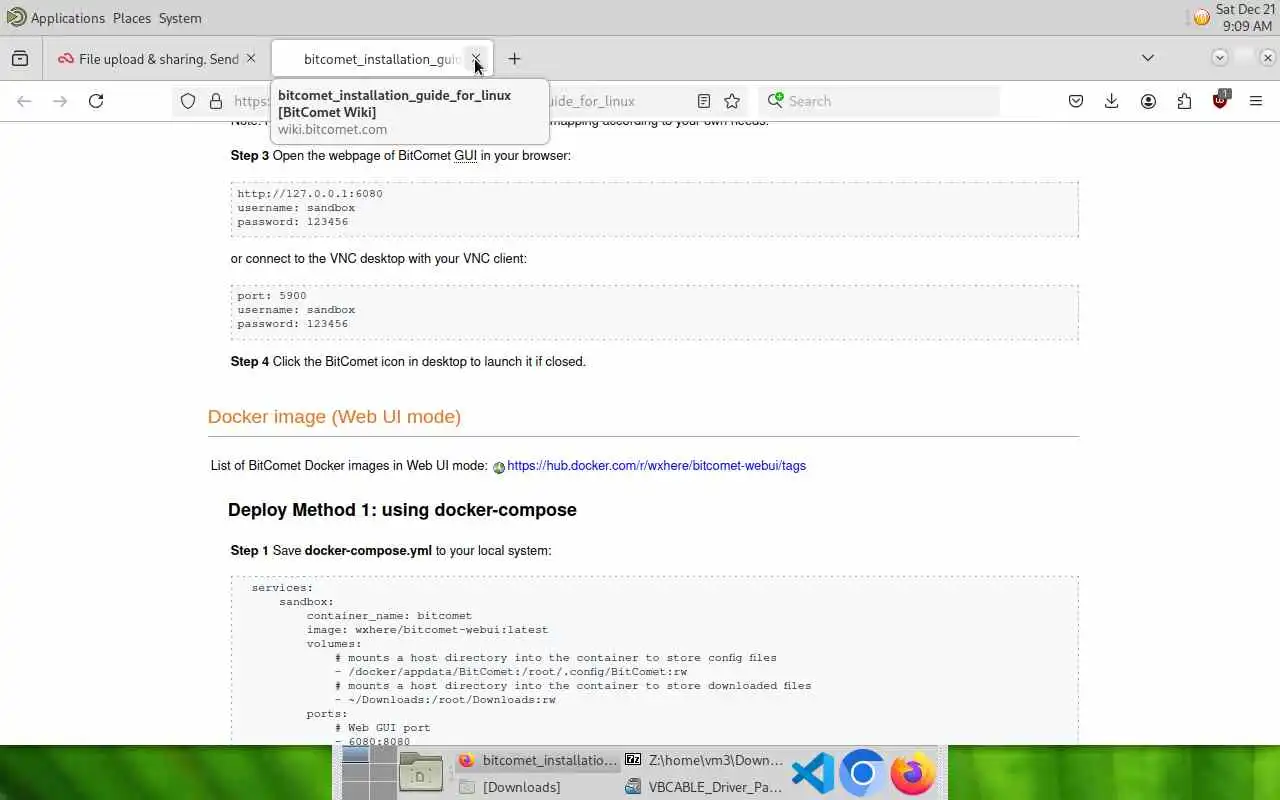Launch Chromium from the taskbar
Screen dimensions: 1280x800
click(x=862, y=773)
